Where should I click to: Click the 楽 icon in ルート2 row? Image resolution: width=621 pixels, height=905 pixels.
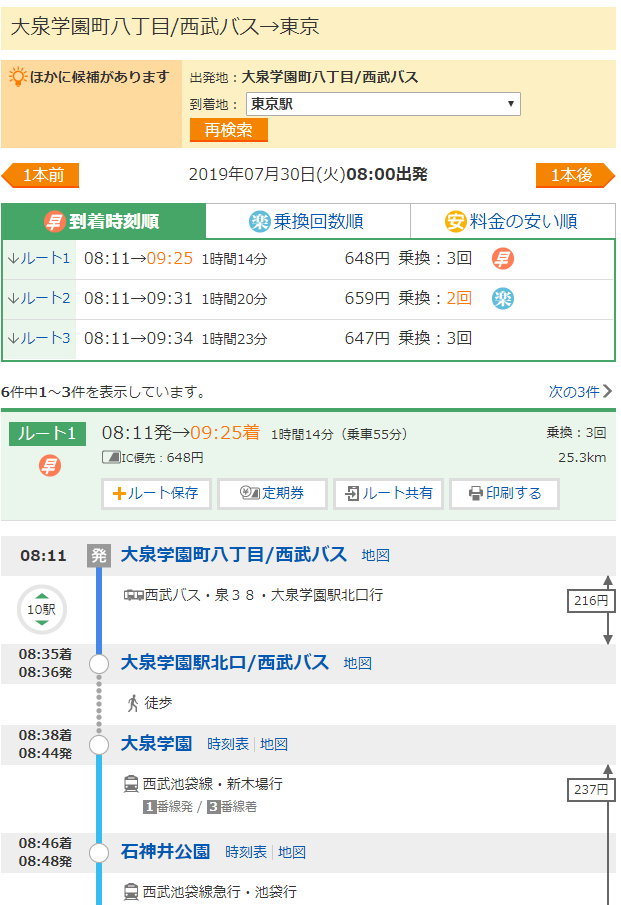[503, 298]
